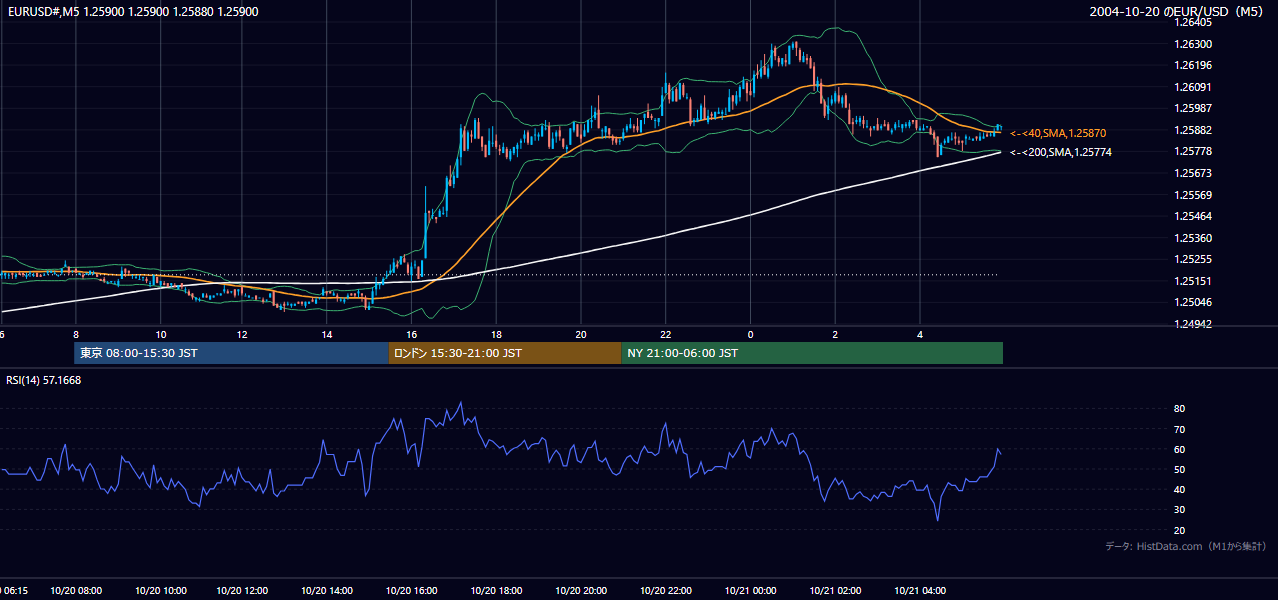The image size is (1278, 600).
Task: Click hour label 12 under price chart
Action: tap(243, 334)
